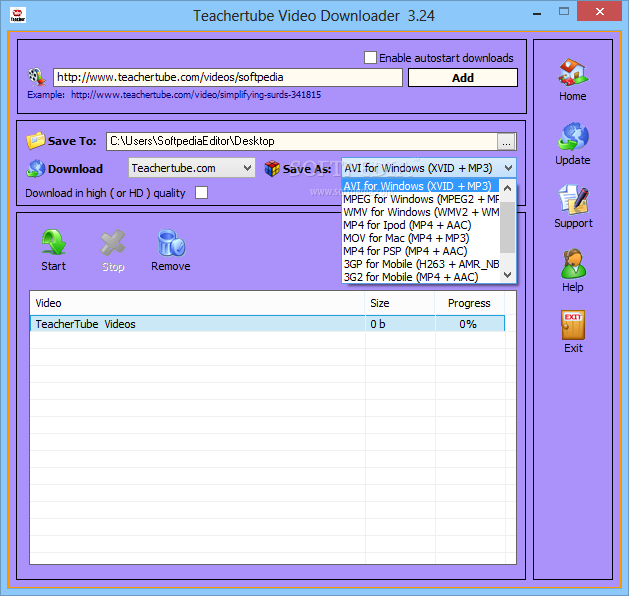Click the app icon in title bar
The height and width of the screenshot is (596, 629).
[x=18, y=15]
